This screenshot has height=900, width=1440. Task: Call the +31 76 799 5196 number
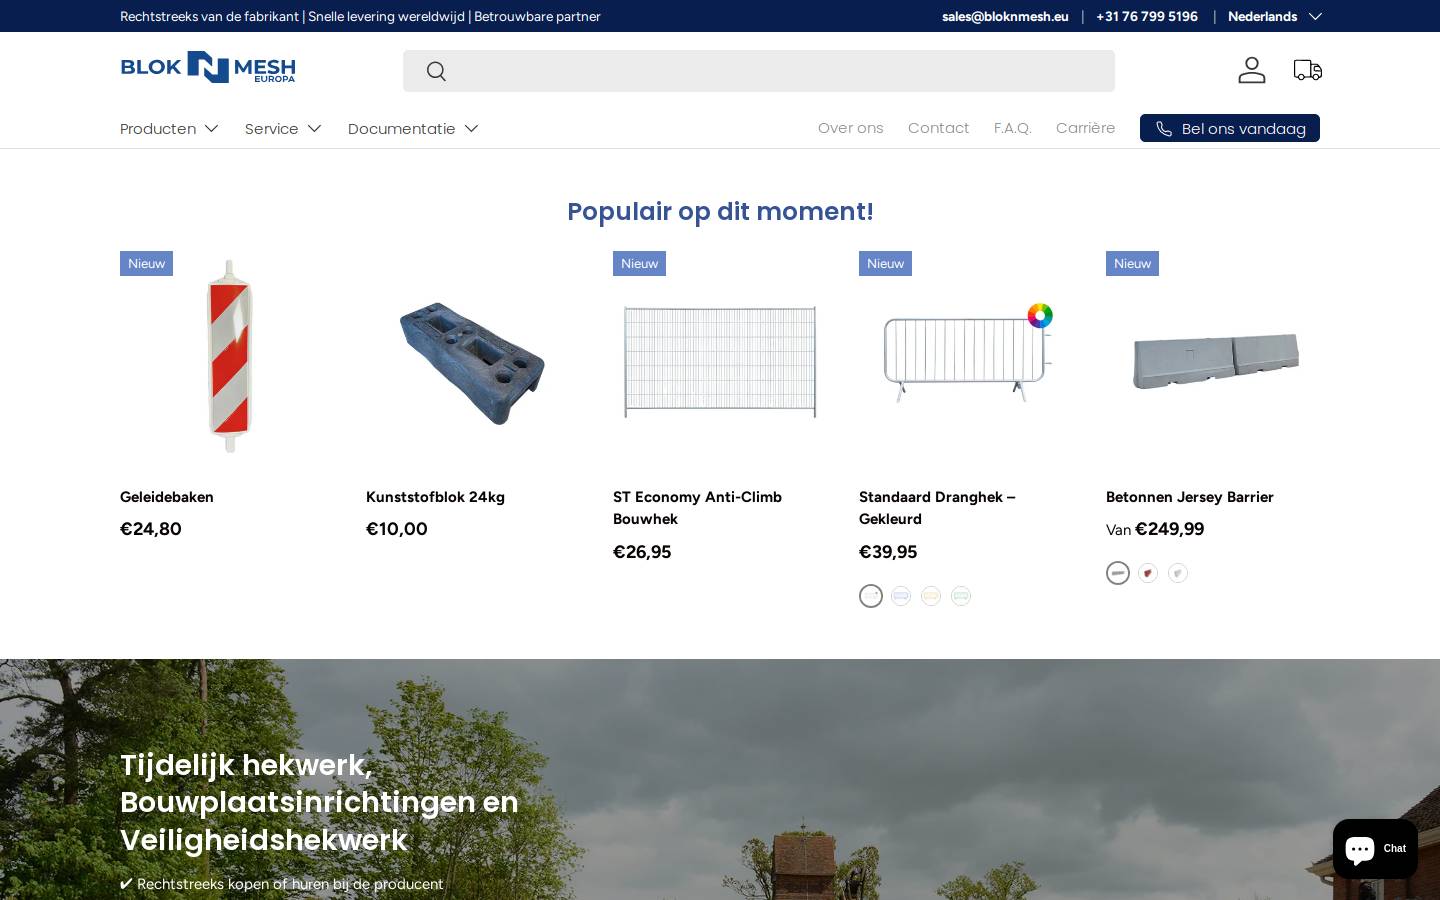tap(1147, 16)
